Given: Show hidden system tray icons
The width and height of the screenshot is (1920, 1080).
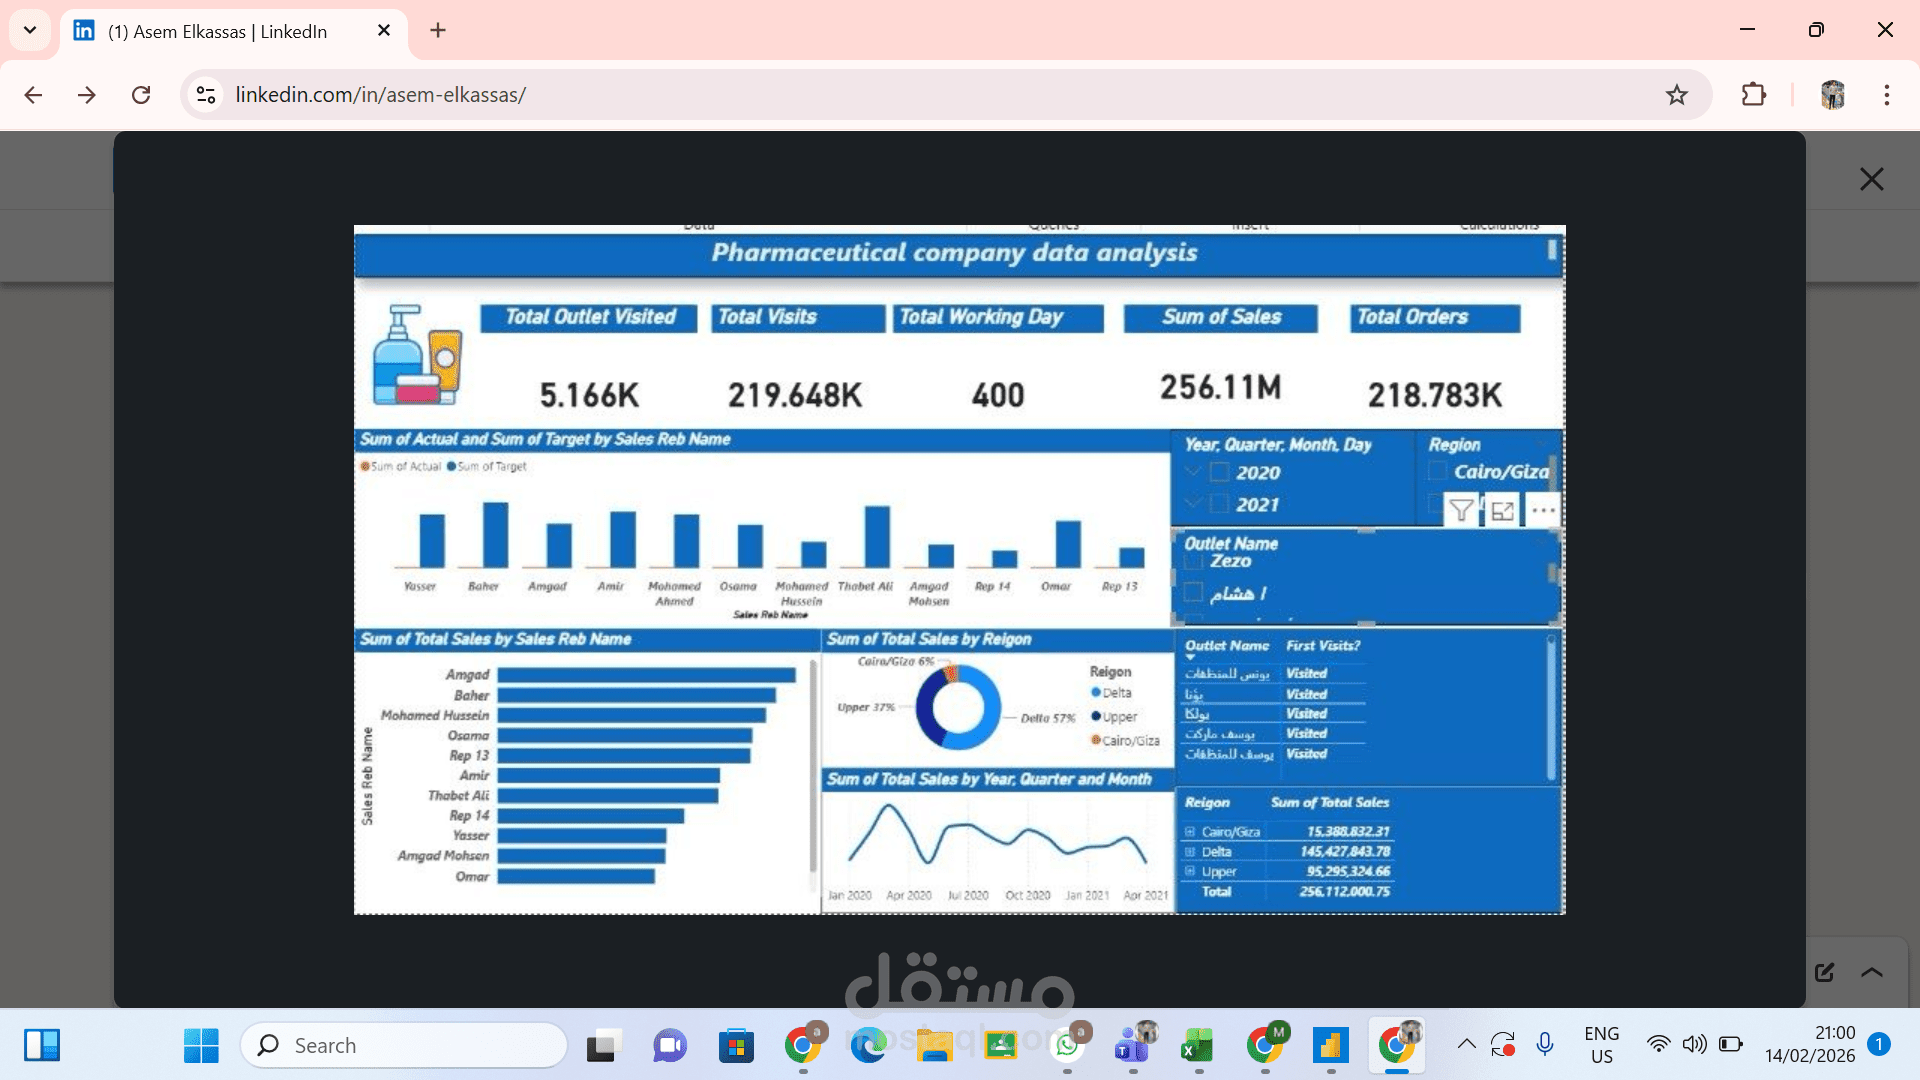Looking at the screenshot, I should pos(1466,1045).
